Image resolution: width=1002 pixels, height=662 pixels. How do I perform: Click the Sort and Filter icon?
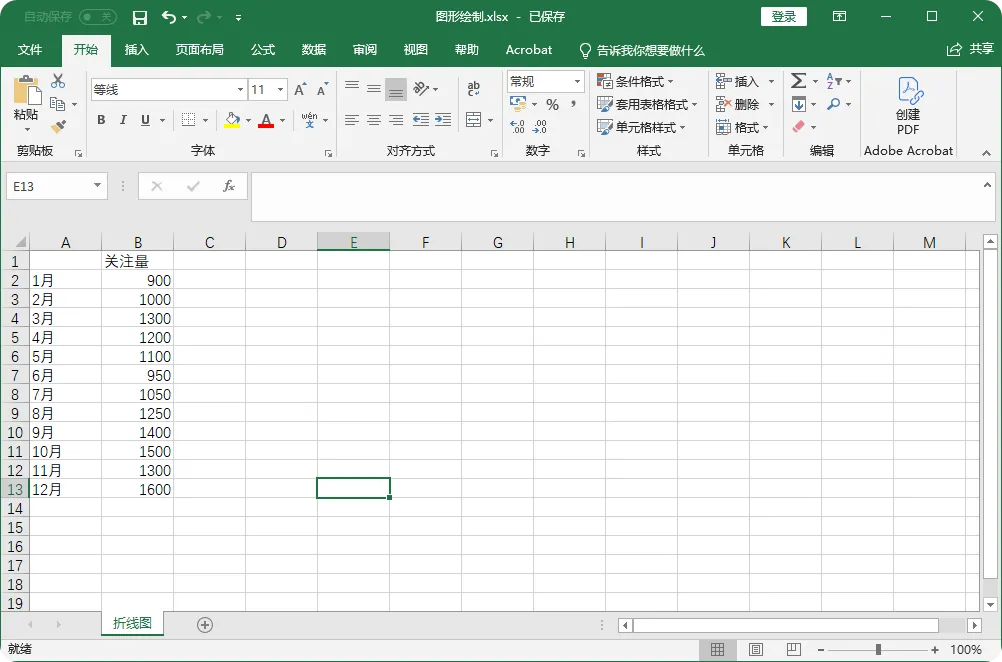[834, 81]
